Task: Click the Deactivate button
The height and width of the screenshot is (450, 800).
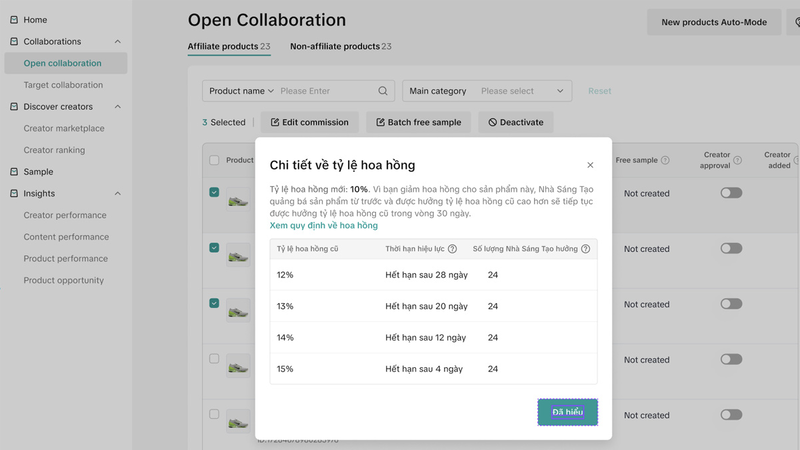Action: tap(515, 122)
